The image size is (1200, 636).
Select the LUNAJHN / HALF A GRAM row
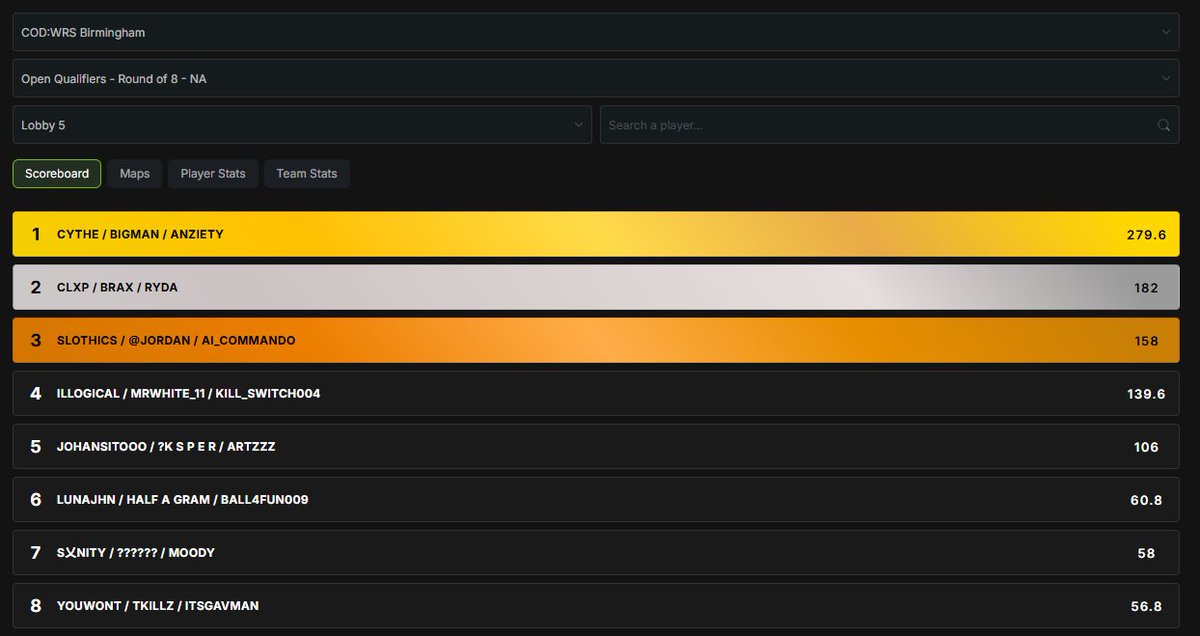(x=596, y=499)
